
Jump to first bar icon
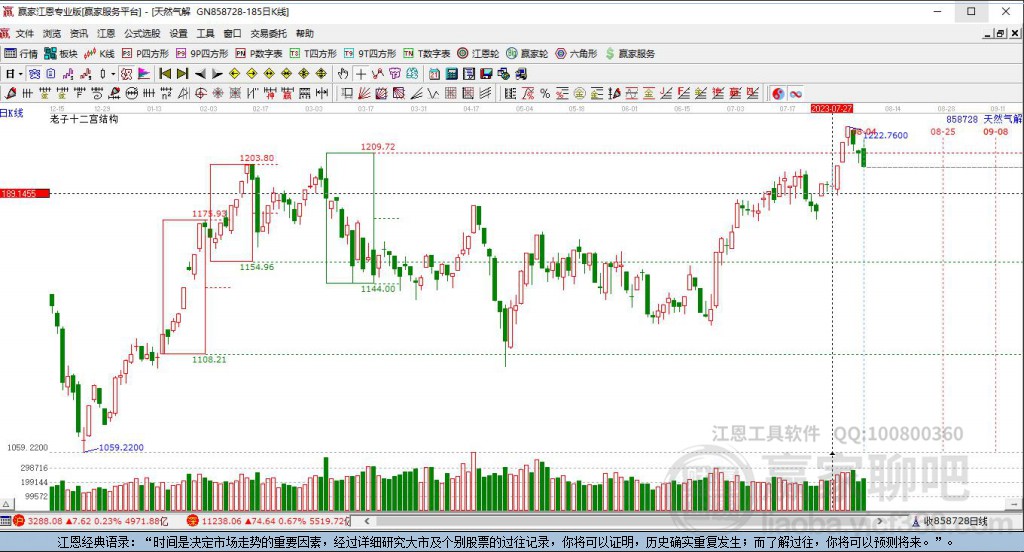tap(165, 74)
